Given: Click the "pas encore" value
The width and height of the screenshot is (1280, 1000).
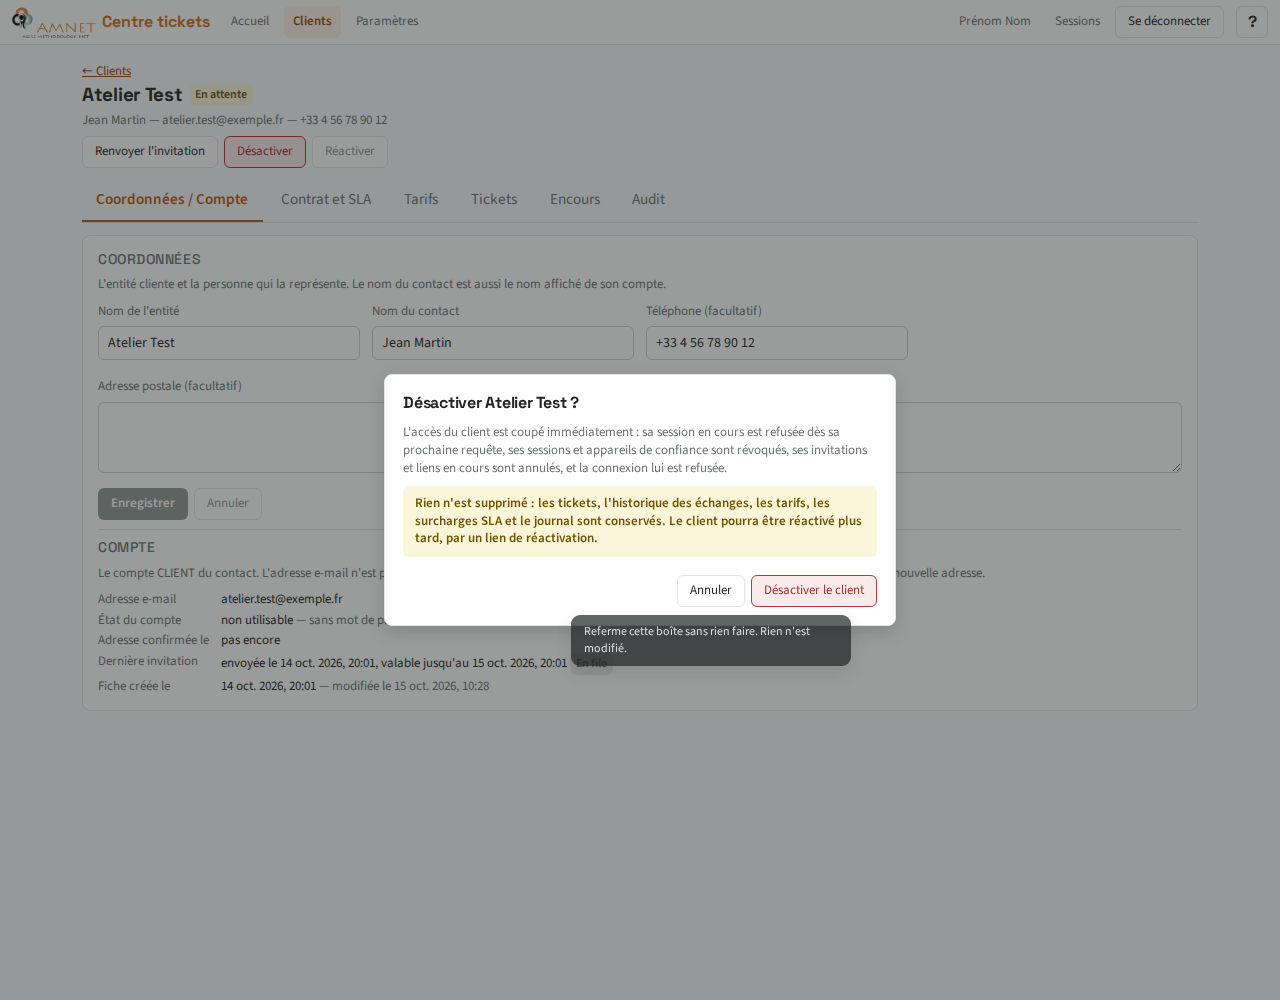Looking at the screenshot, I should (251, 641).
